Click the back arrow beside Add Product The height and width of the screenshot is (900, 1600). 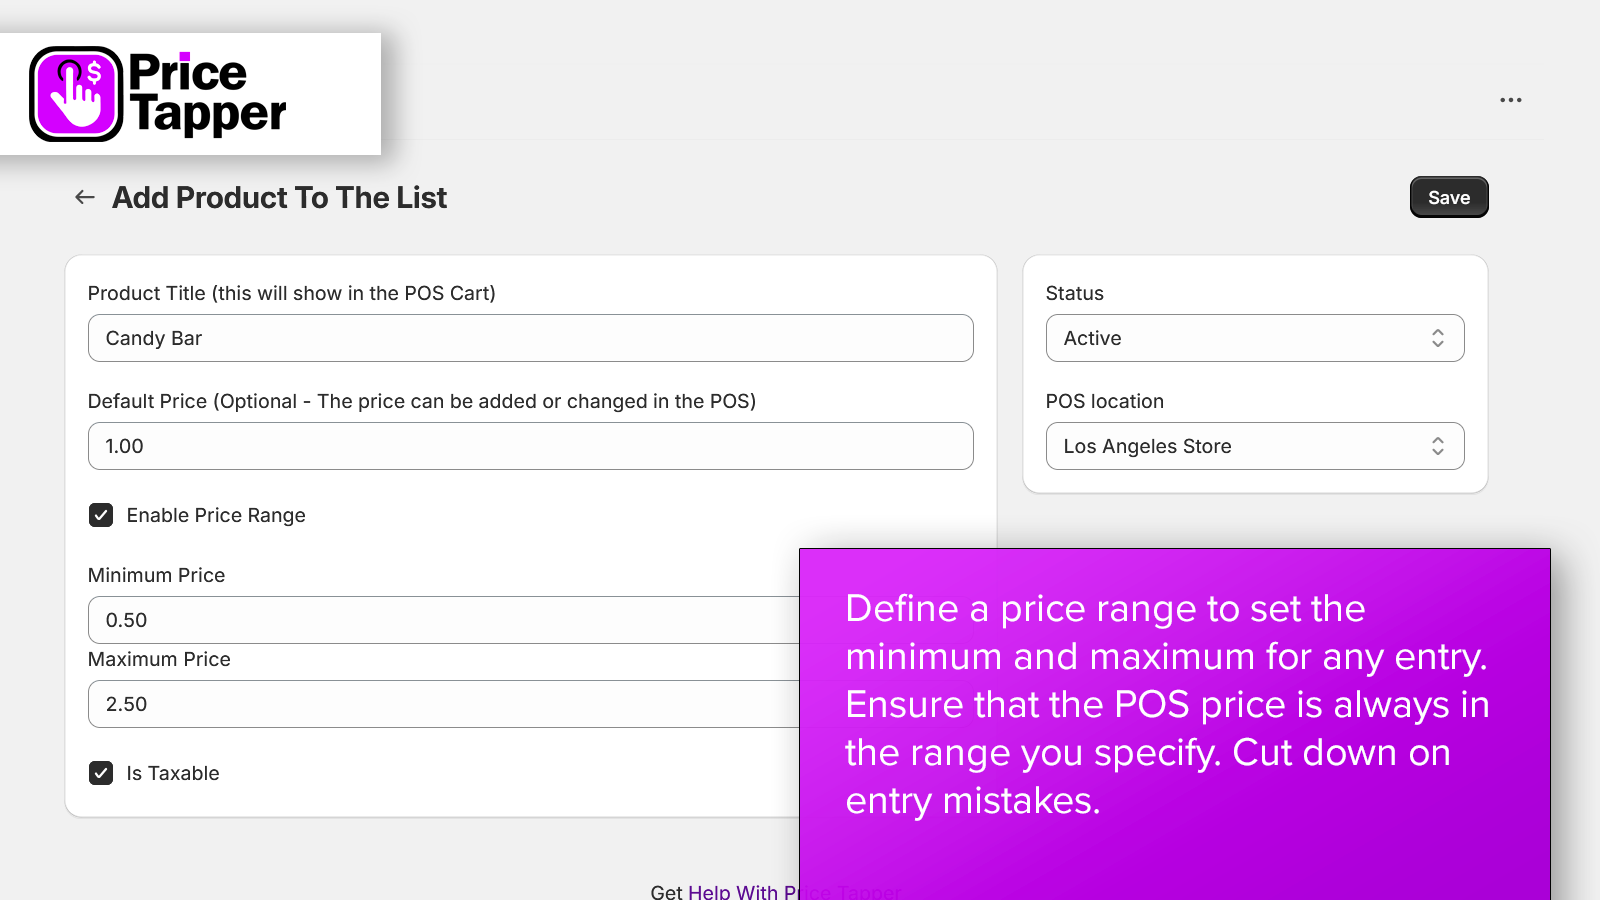[x=85, y=197]
